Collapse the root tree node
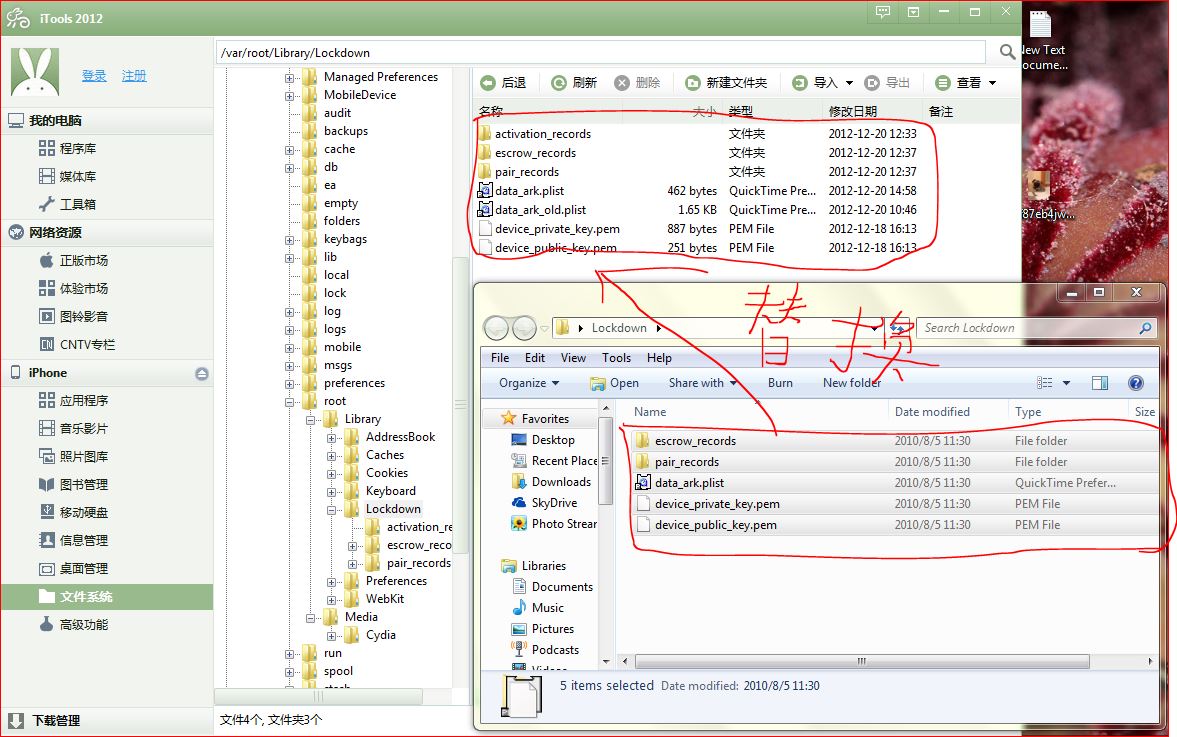This screenshot has width=1177, height=737. (289, 402)
